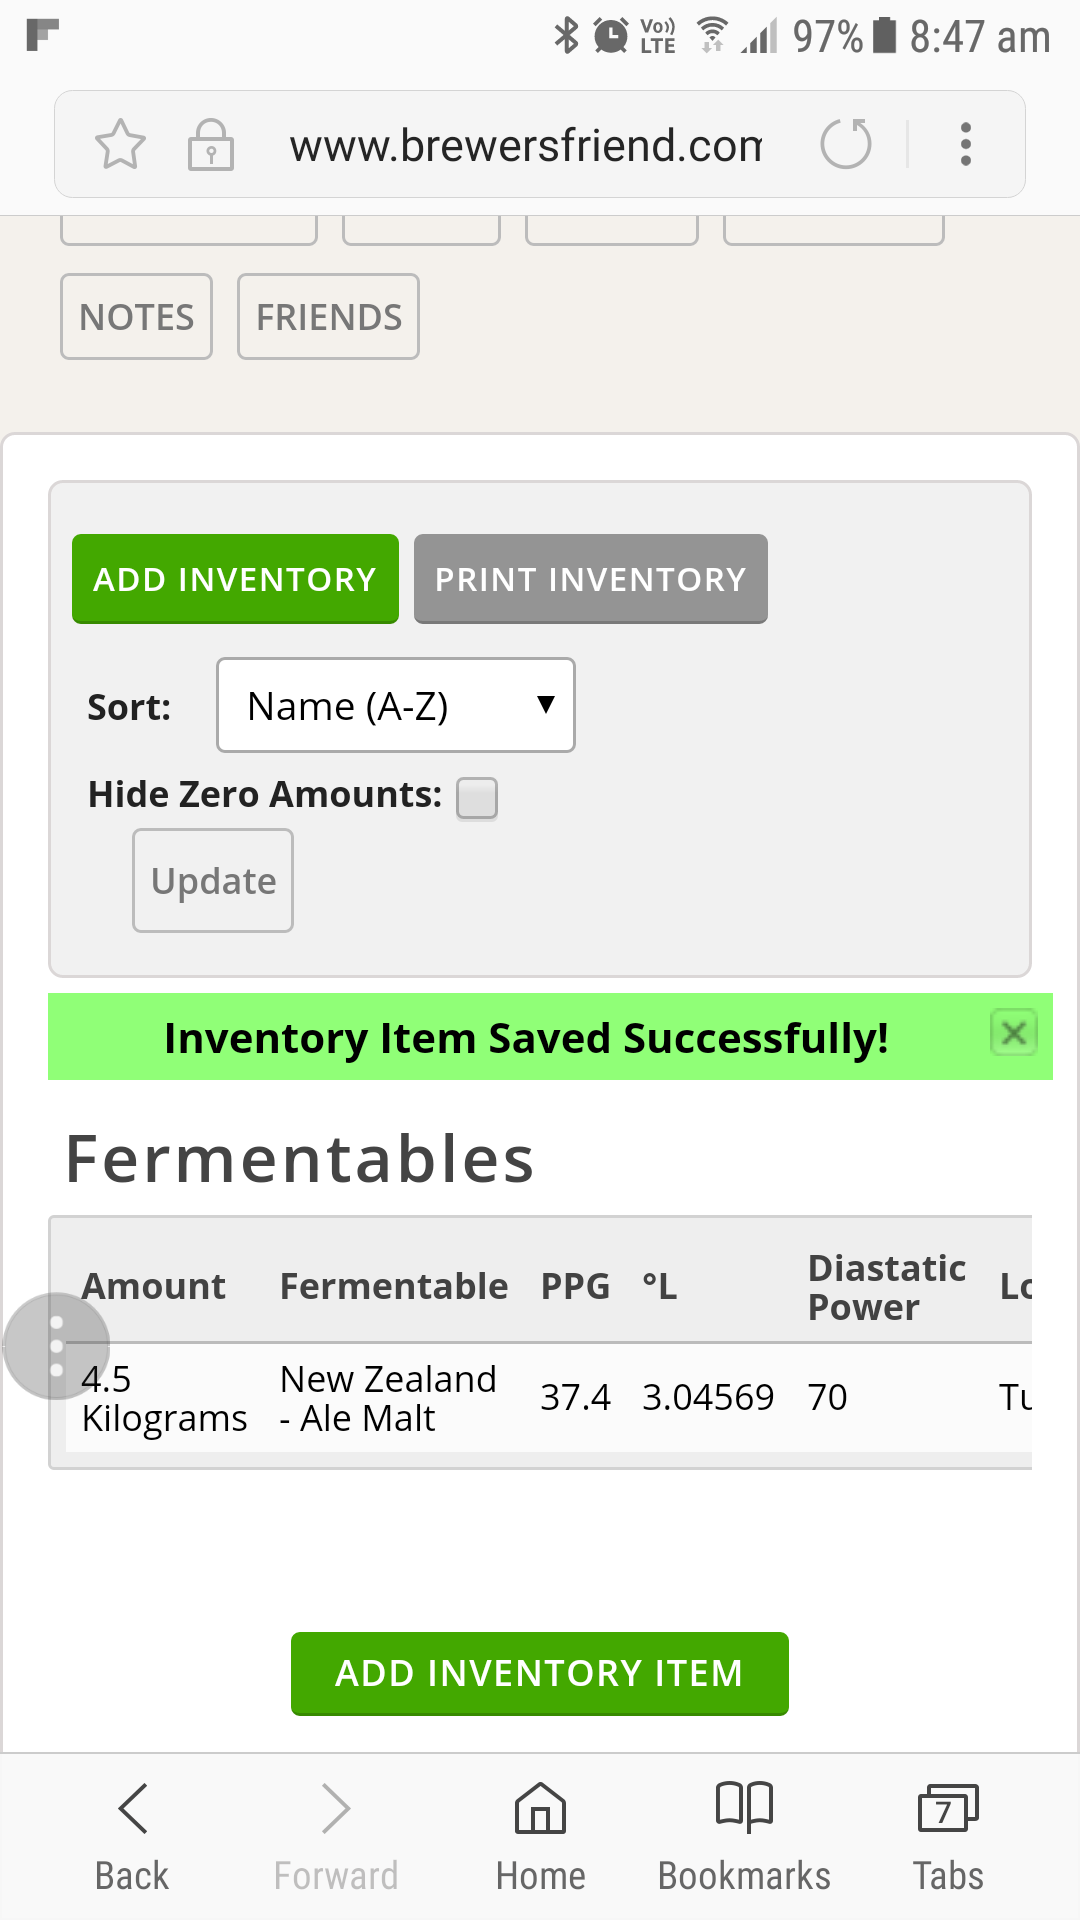Click the PRINT INVENTORY button
The height and width of the screenshot is (1920, 1080).
coord(591,579)
